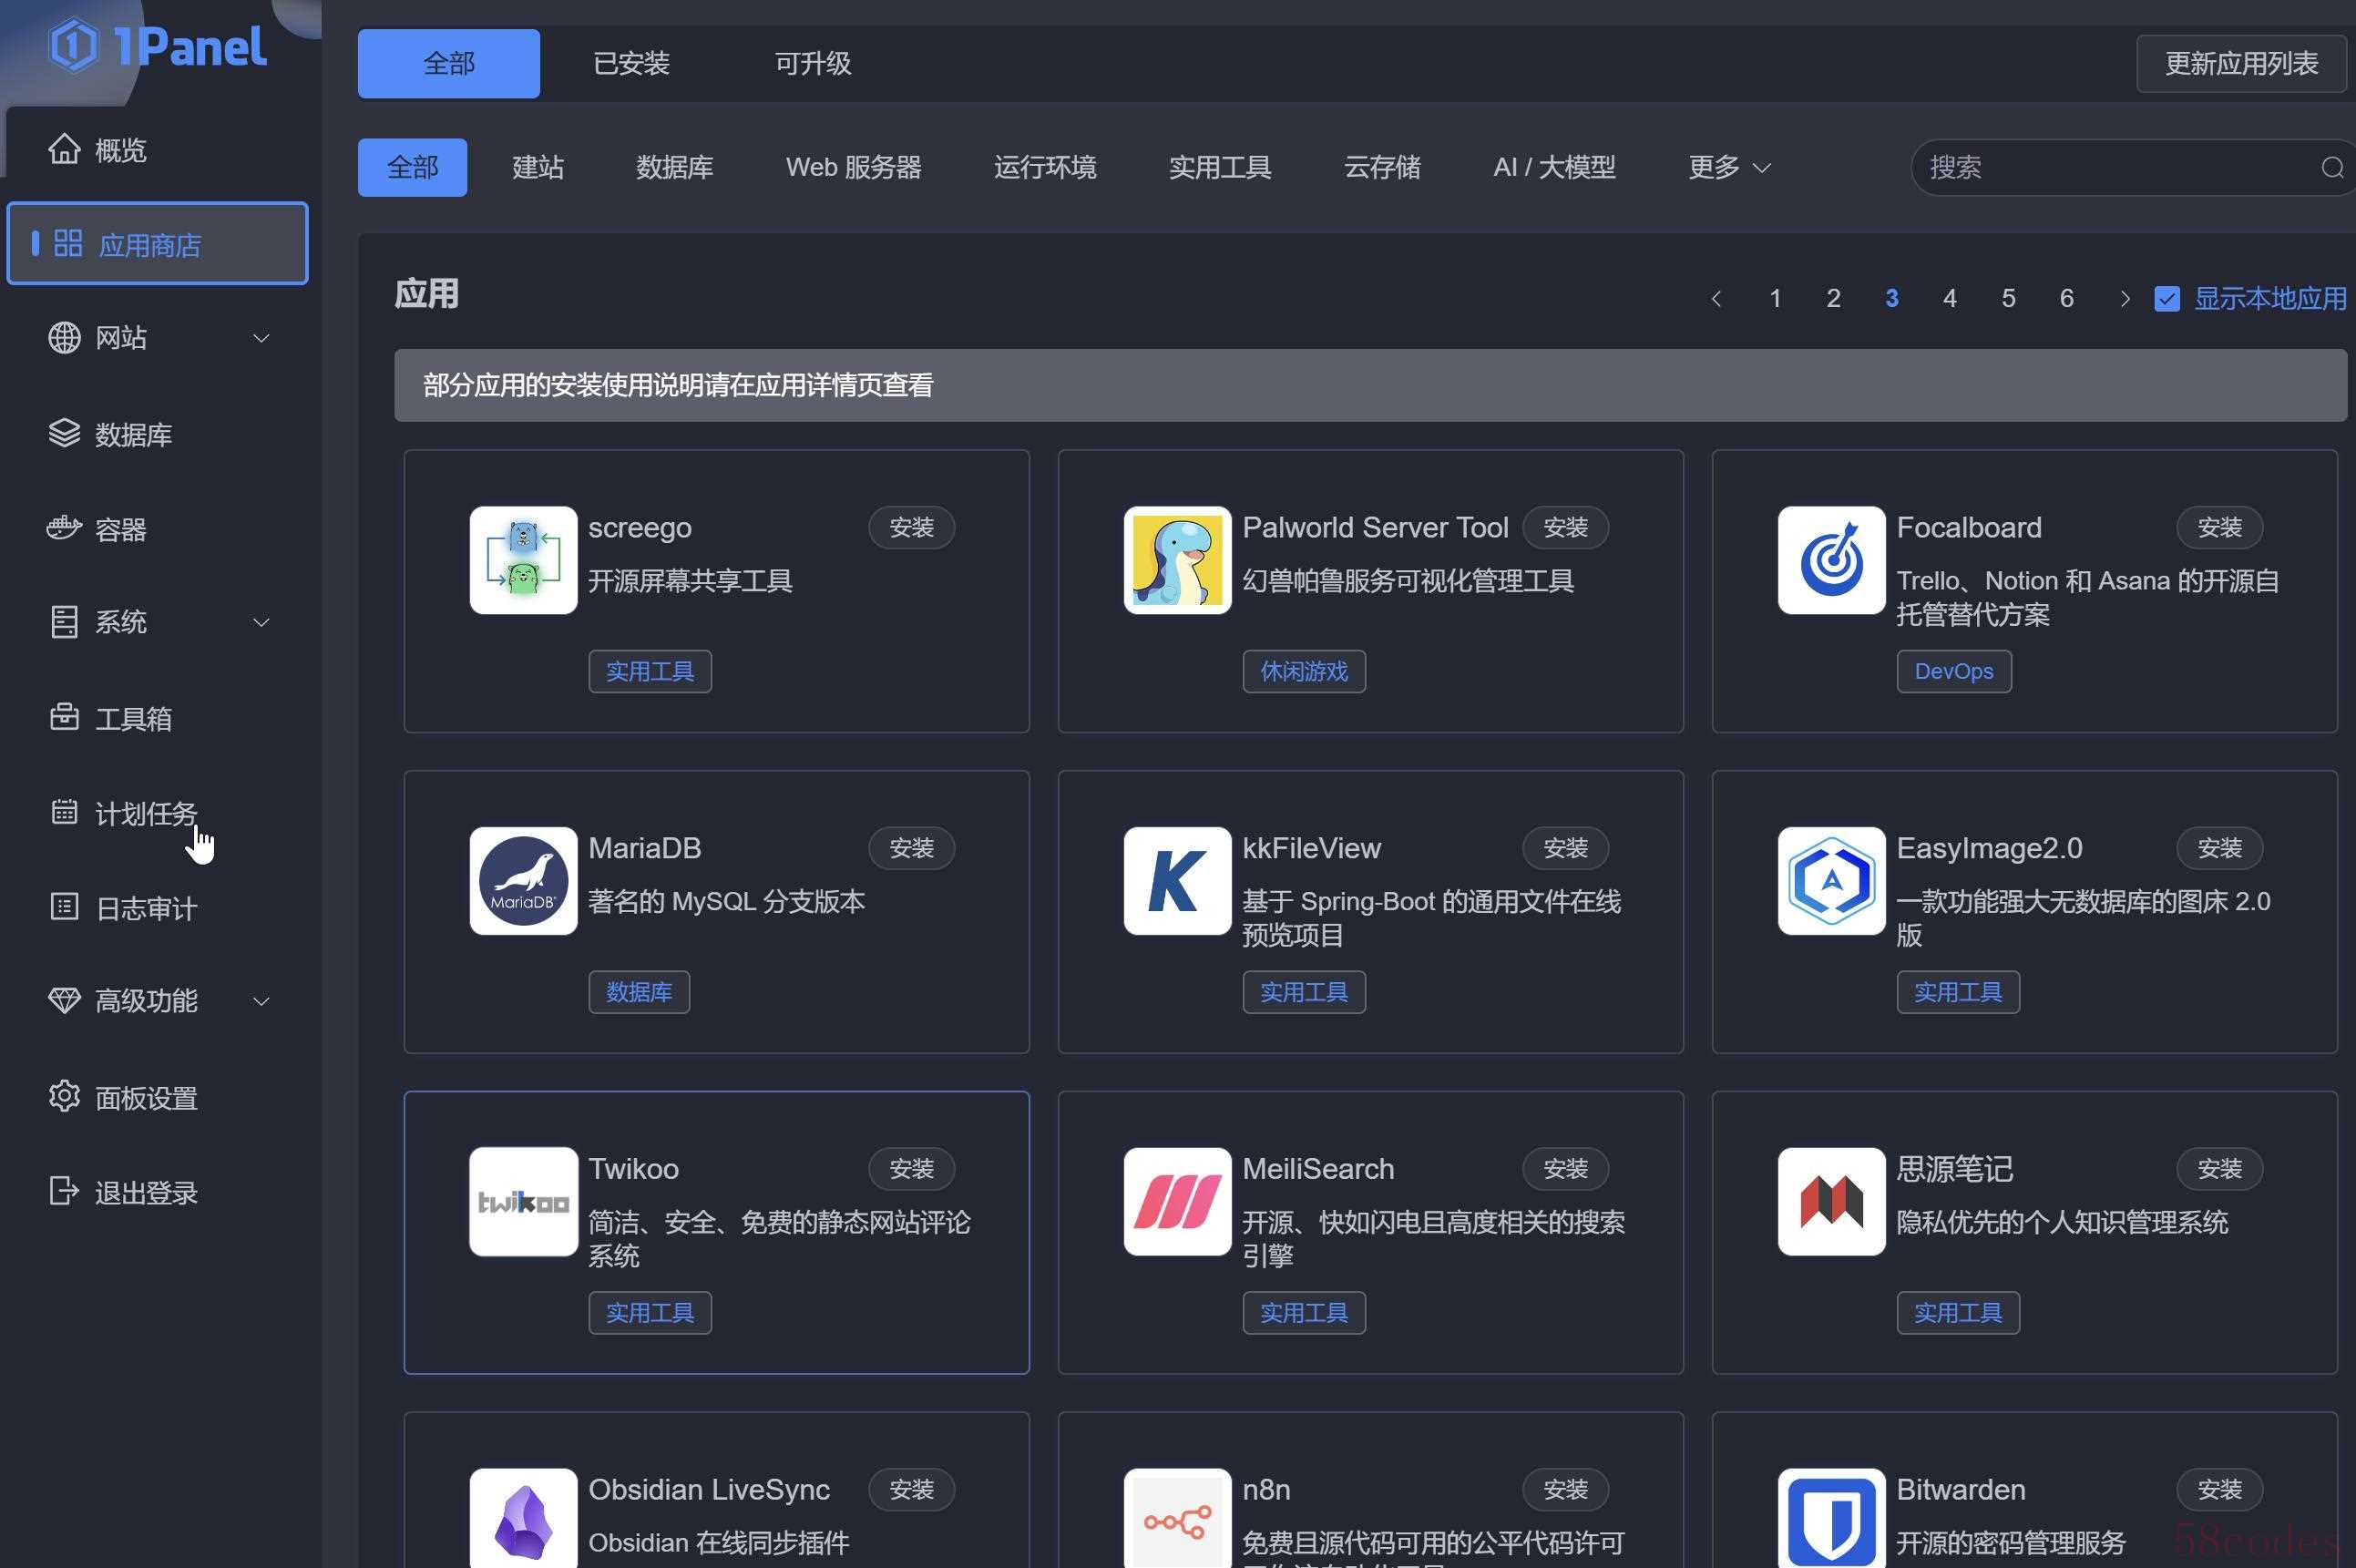Image resolution: width=2356 pixels, height=1568 pixels.
Task: Click 更新应用列表 button
Action: (2241, 63)
